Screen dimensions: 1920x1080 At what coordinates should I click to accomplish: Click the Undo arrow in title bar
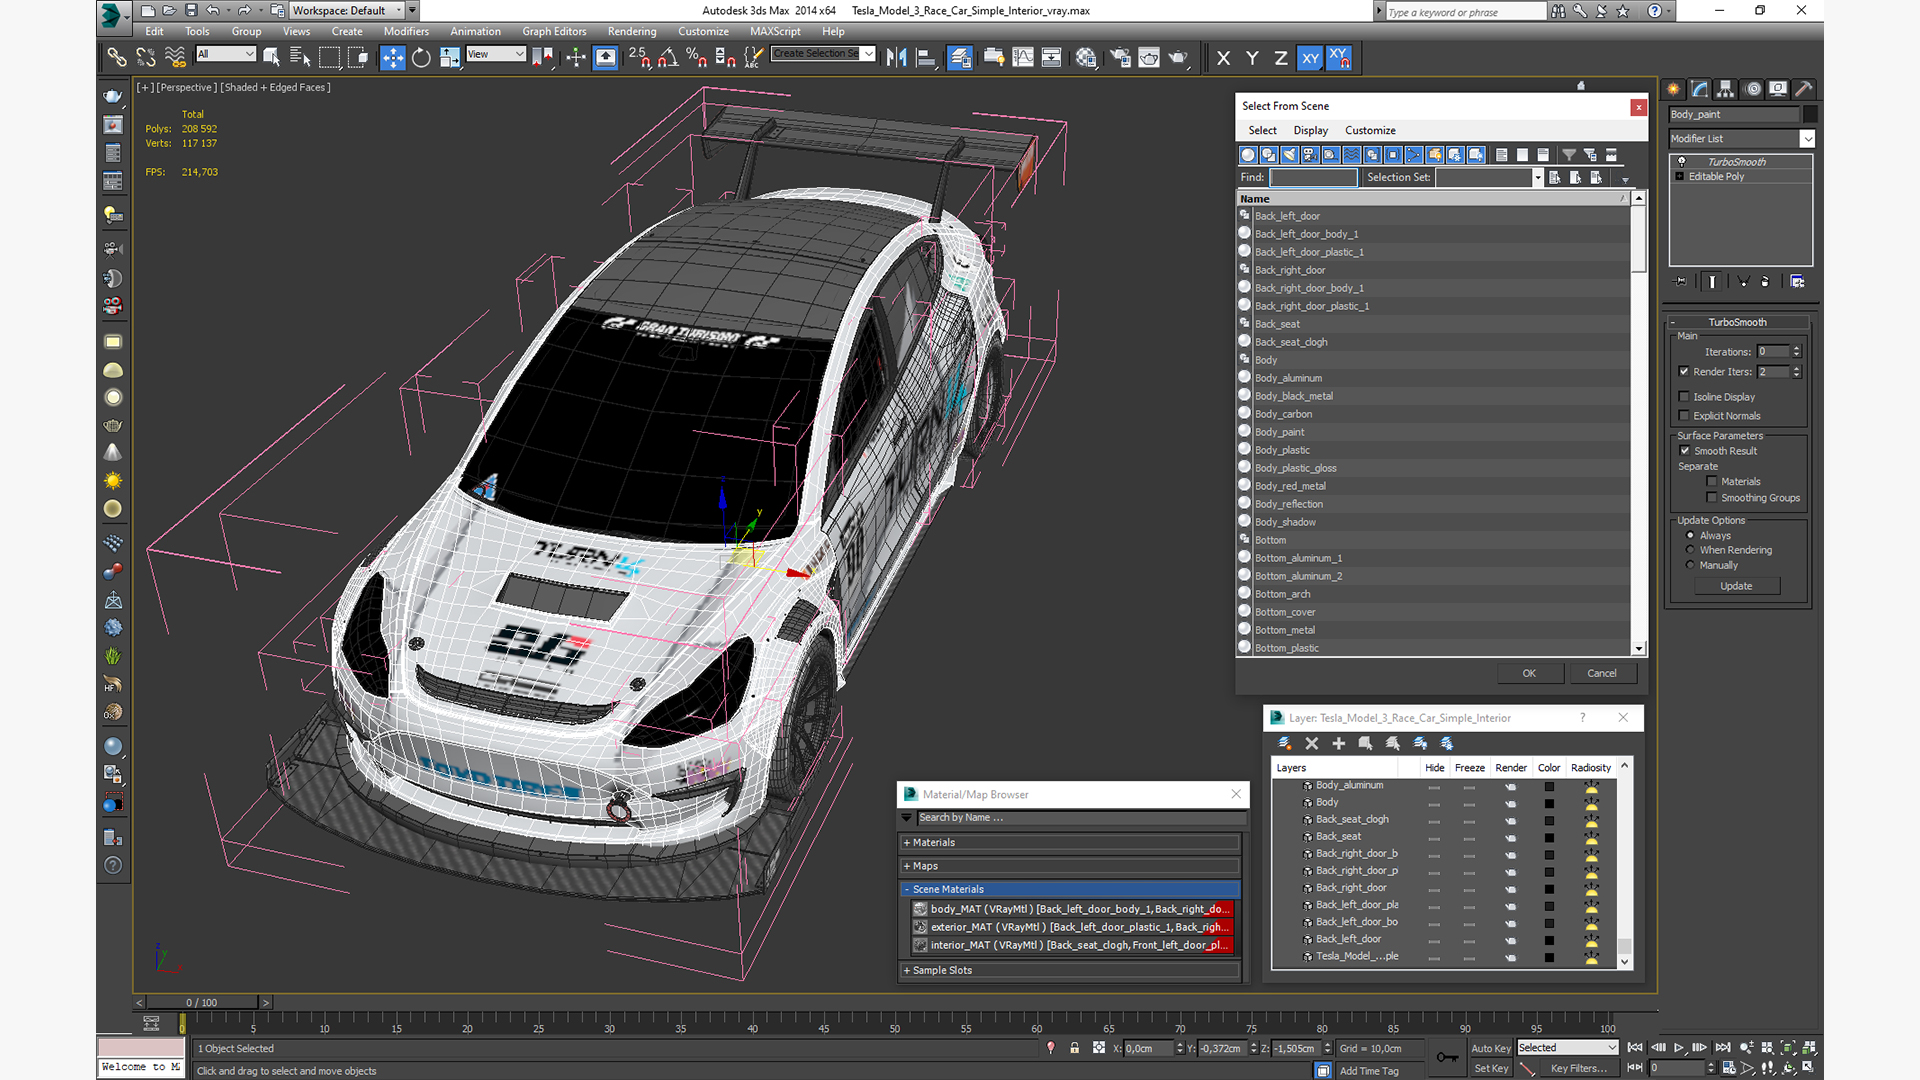pyautogui.click(x=213, y=10)
